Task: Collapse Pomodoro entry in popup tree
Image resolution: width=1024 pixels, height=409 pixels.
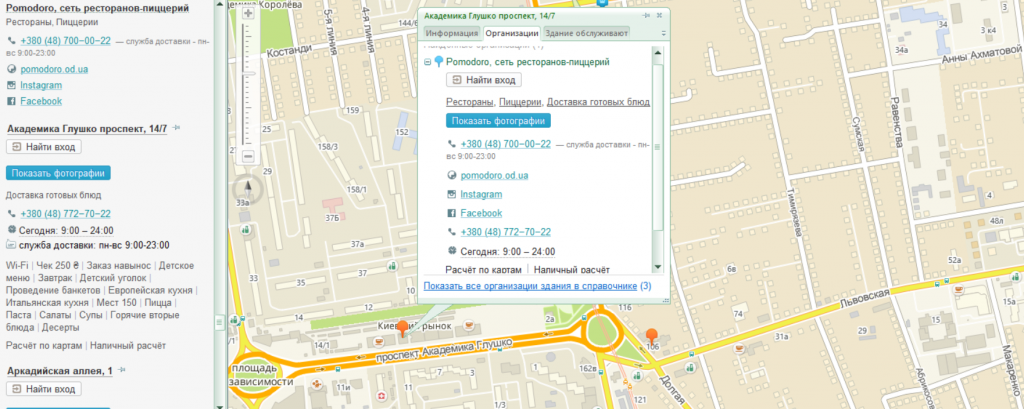Action: (428, 62)
